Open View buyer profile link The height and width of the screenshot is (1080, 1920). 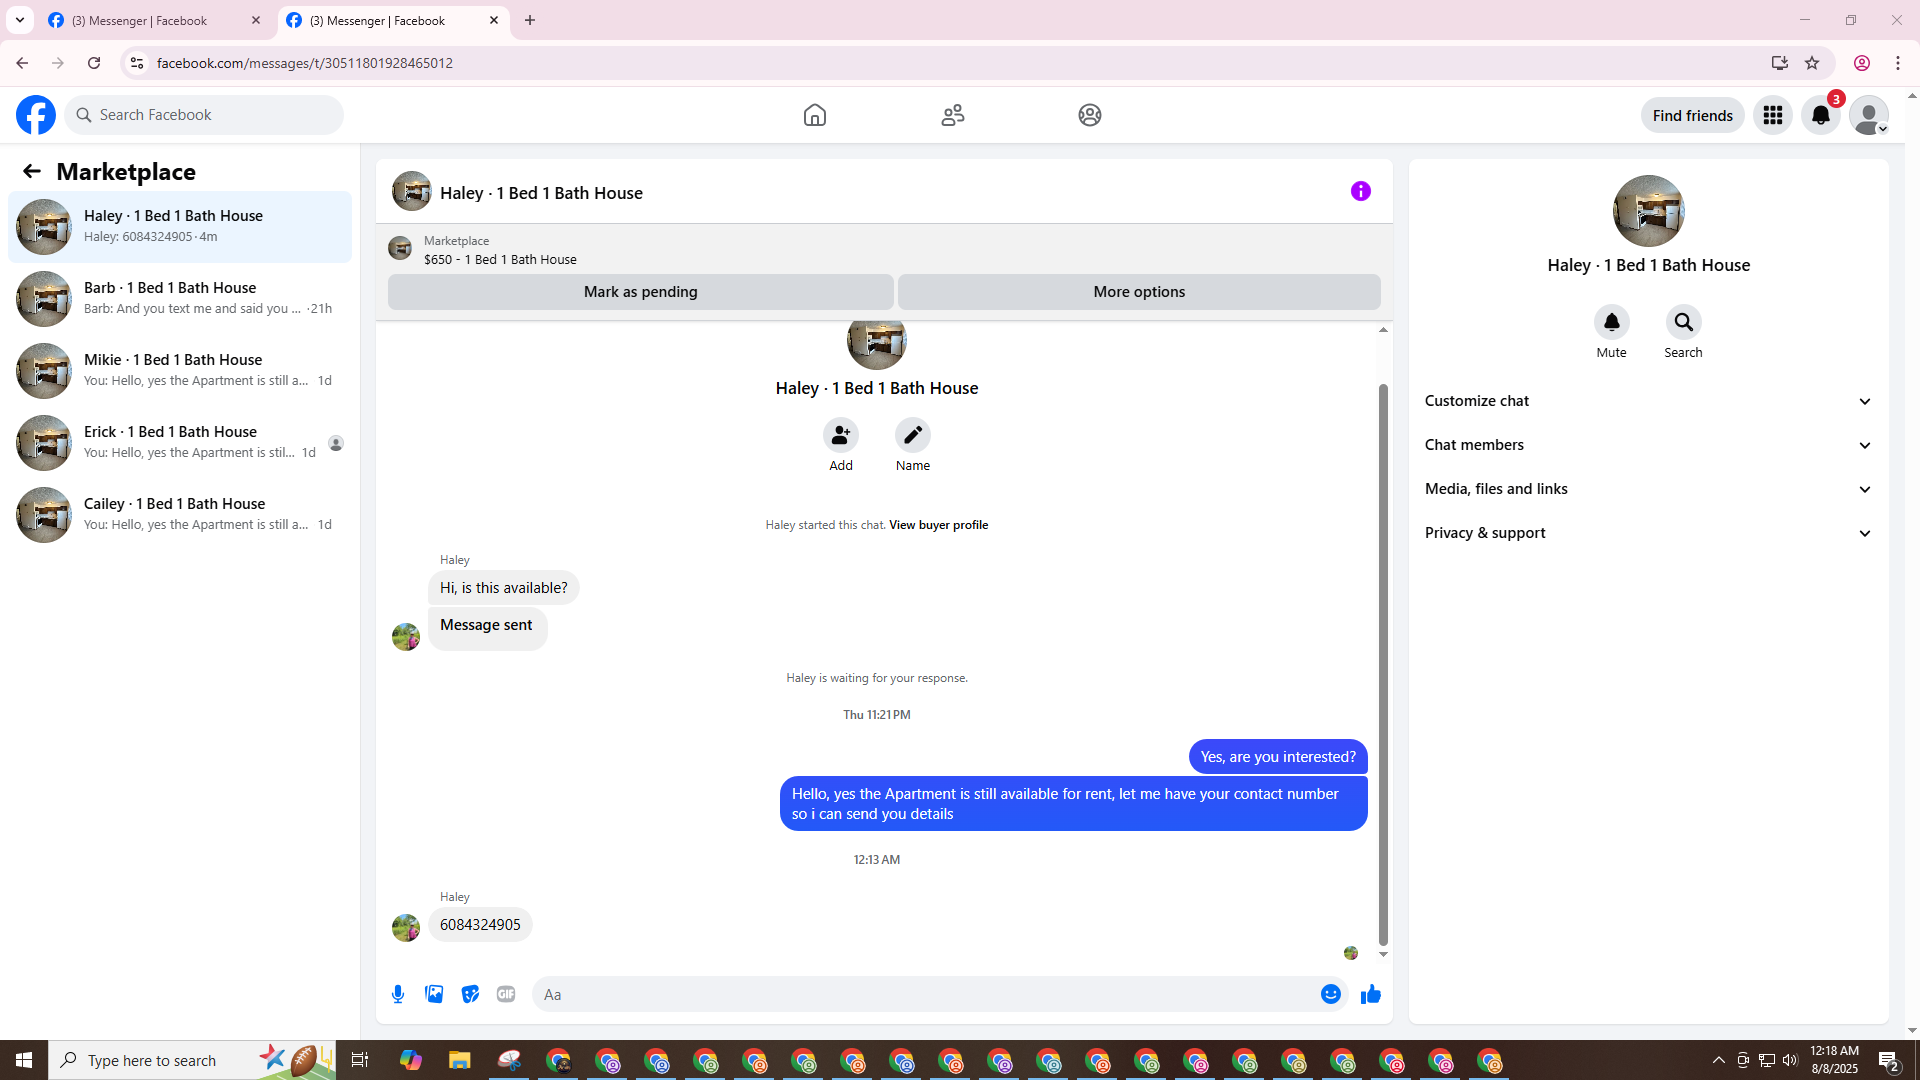[938, 525]
